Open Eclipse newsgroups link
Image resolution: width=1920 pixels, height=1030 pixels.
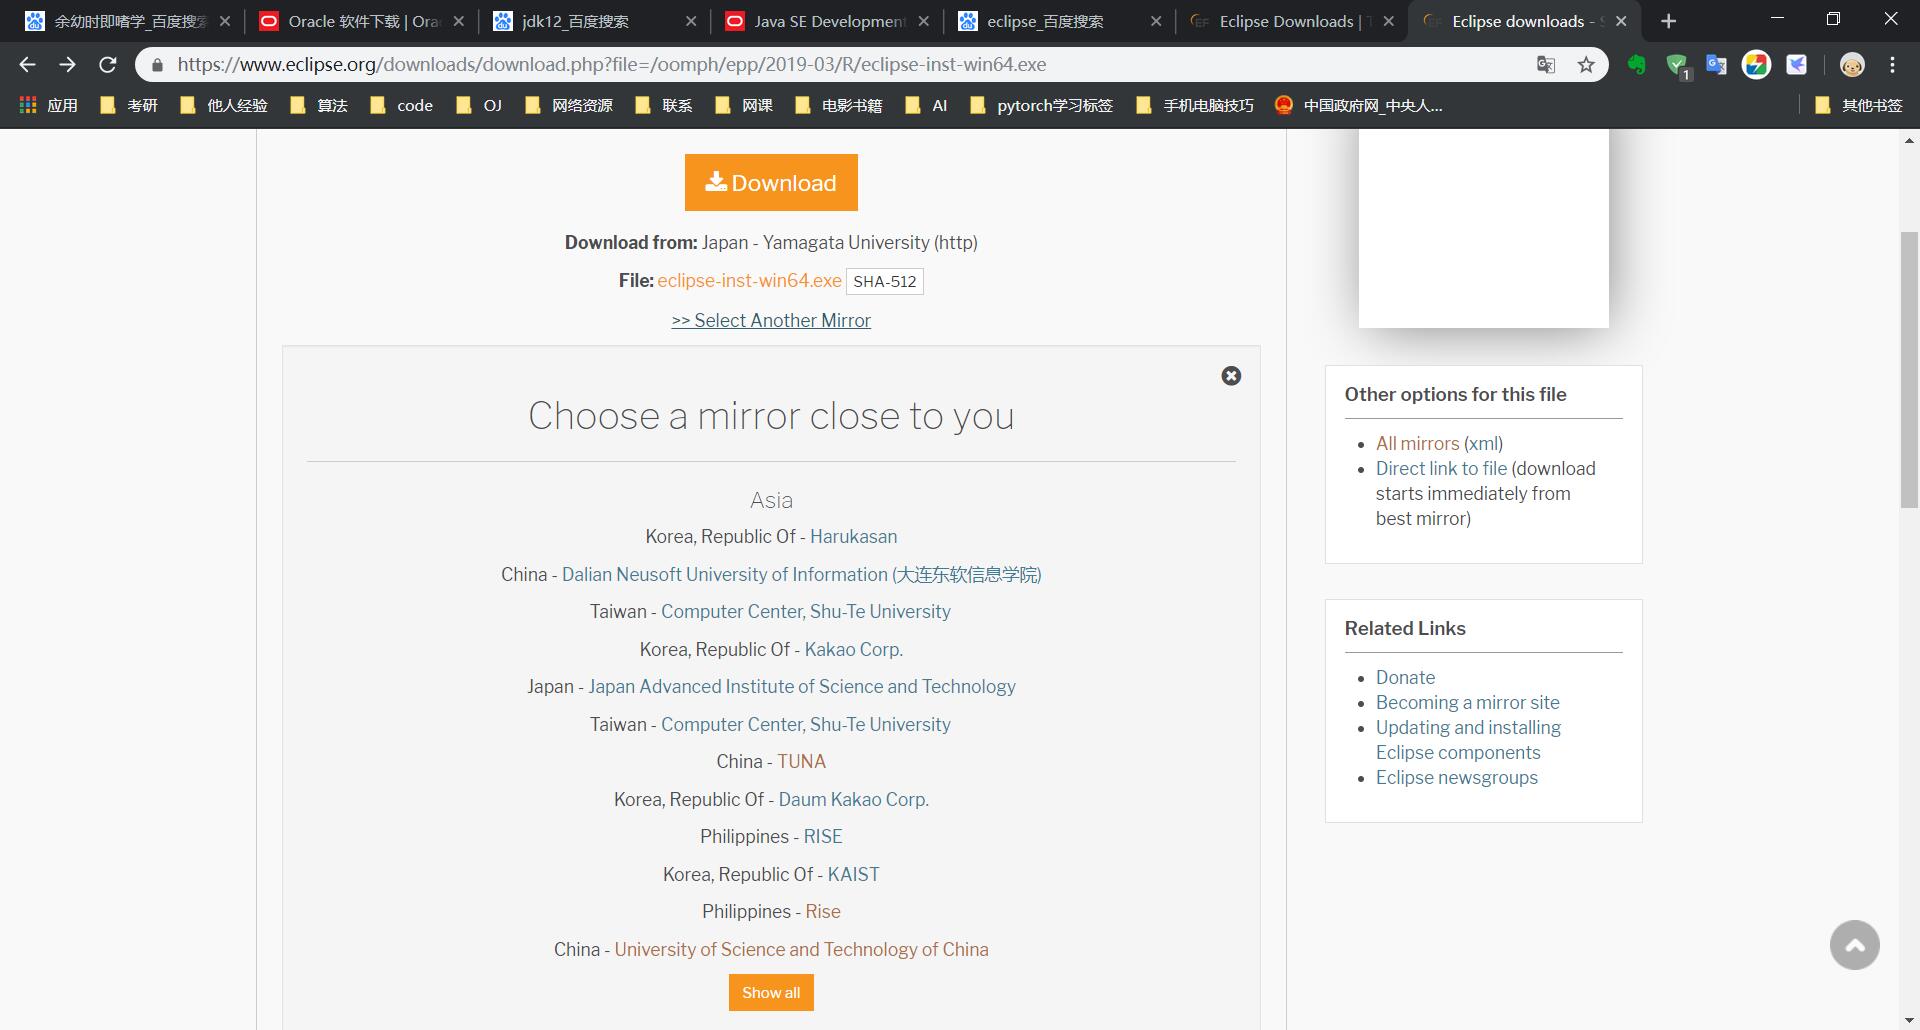(x=1456, y=777)
